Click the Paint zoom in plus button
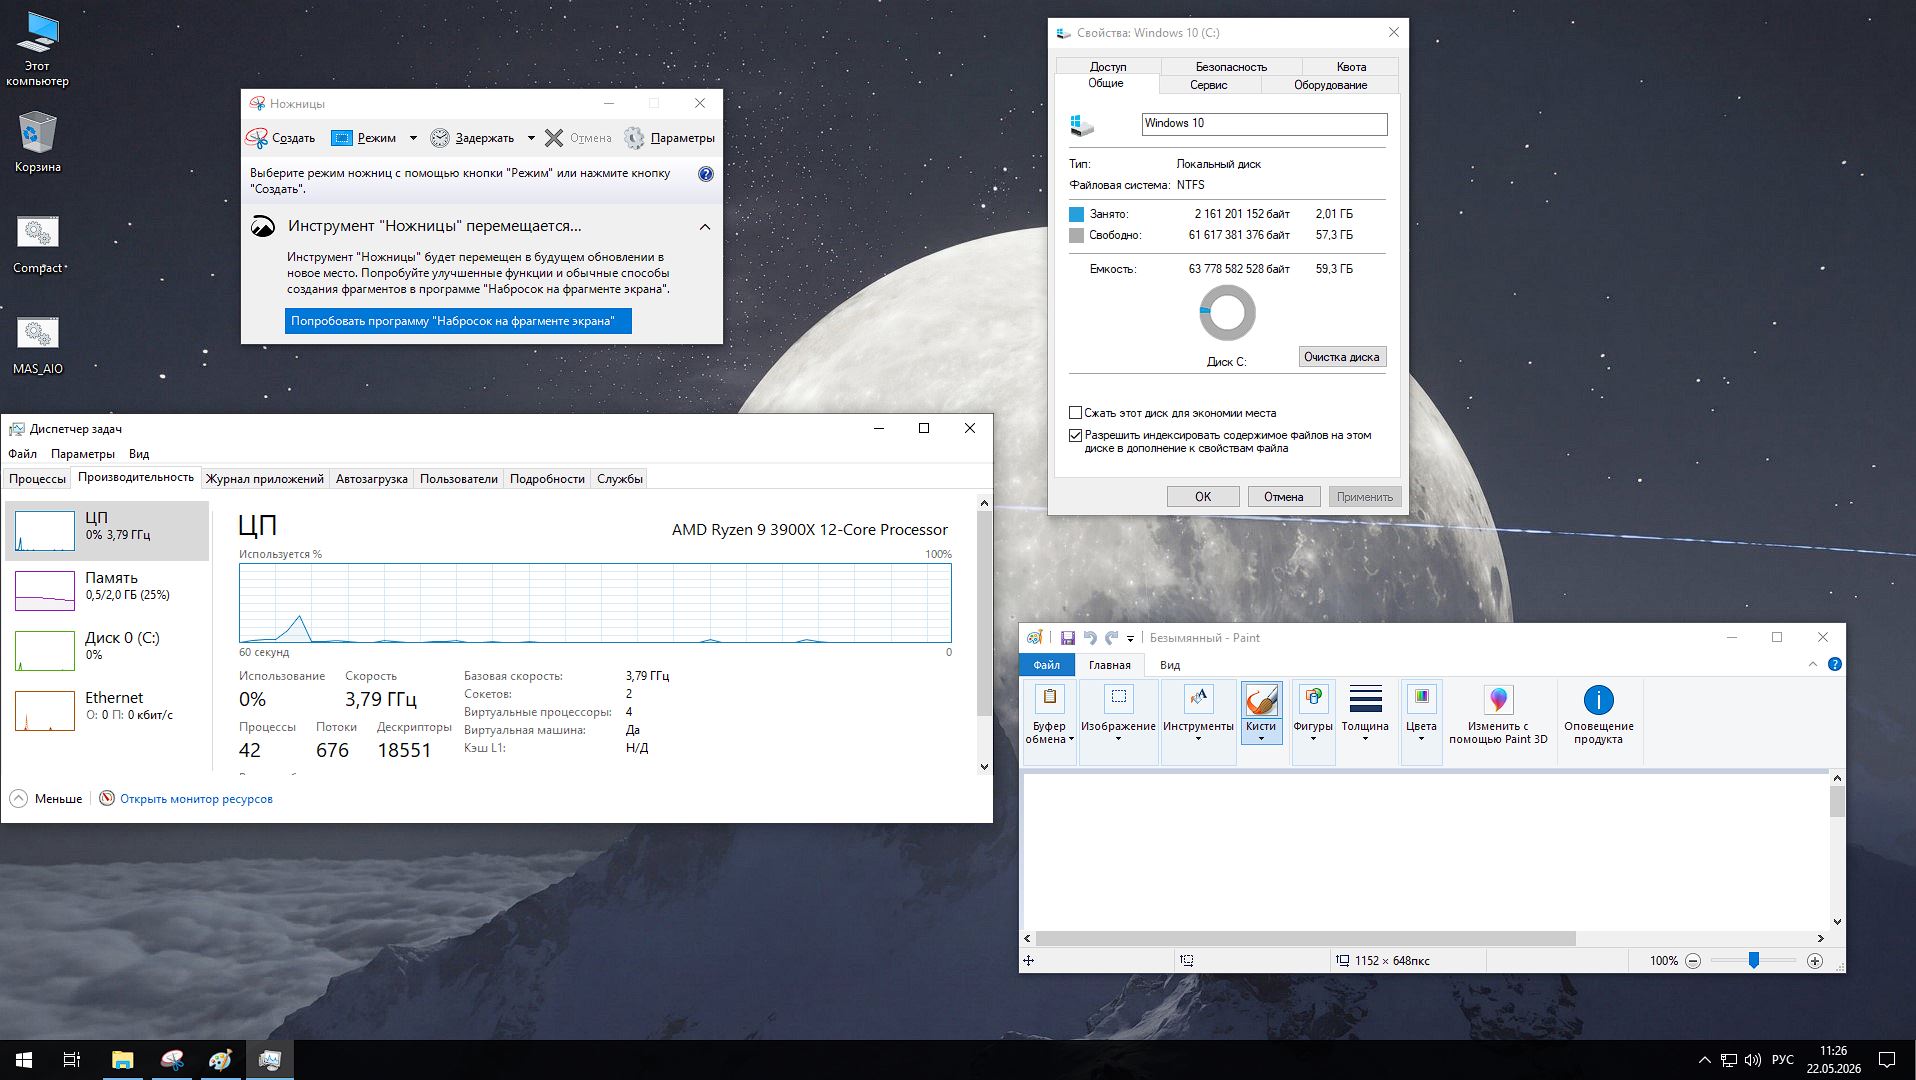Screen dimensions: 1916x1080 point(1814,961)
